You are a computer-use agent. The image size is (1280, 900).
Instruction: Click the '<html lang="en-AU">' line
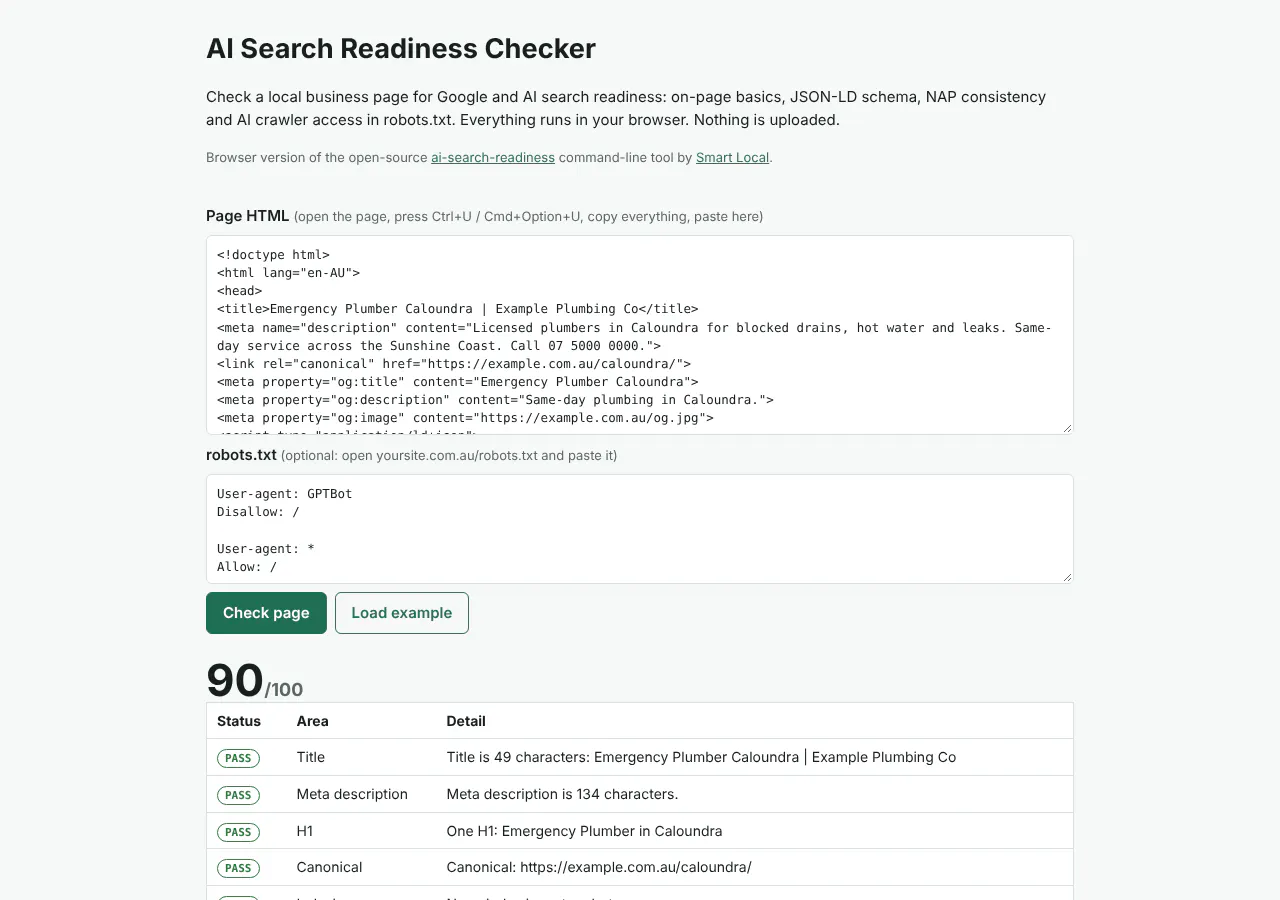(288, 272)
